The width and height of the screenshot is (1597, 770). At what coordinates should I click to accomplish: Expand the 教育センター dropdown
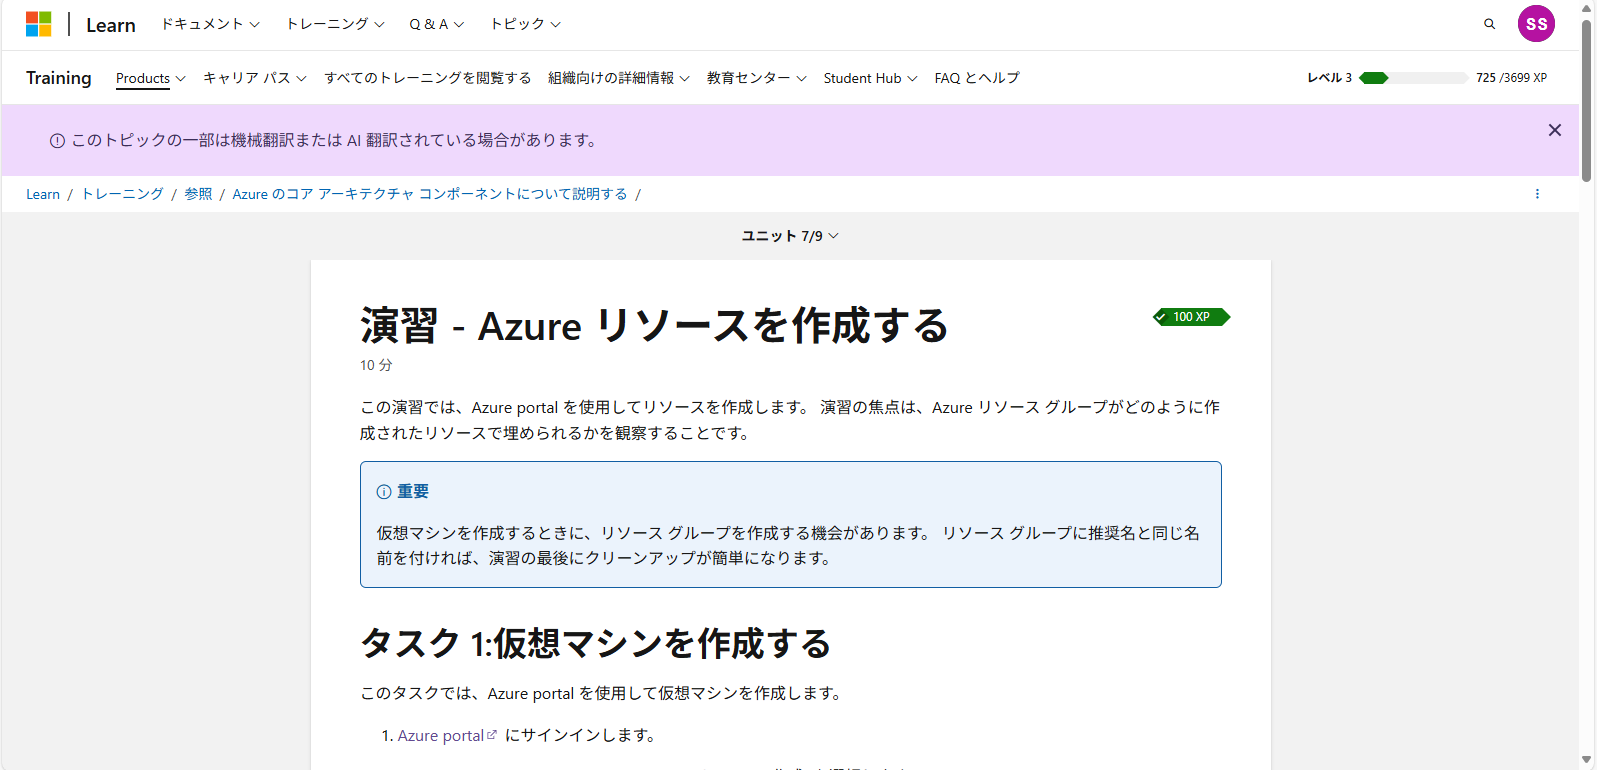point(757,78)
